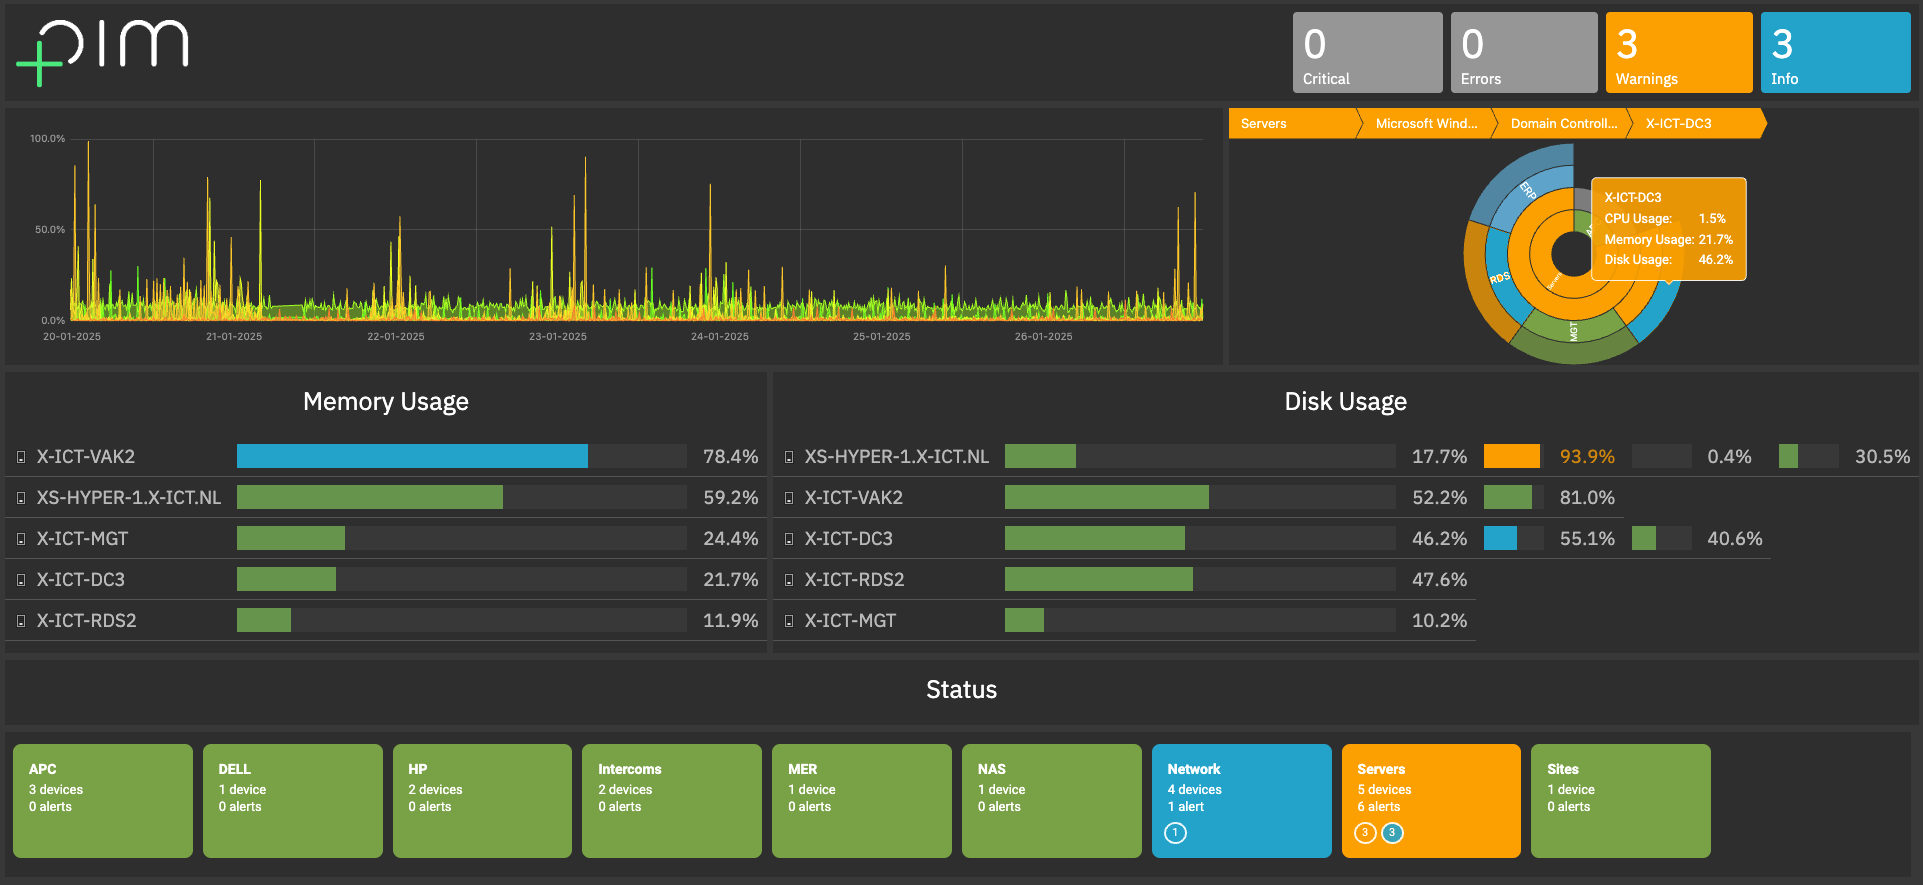
Task: Open the Warnings counter tile
Action: (x=1678, y=53)
